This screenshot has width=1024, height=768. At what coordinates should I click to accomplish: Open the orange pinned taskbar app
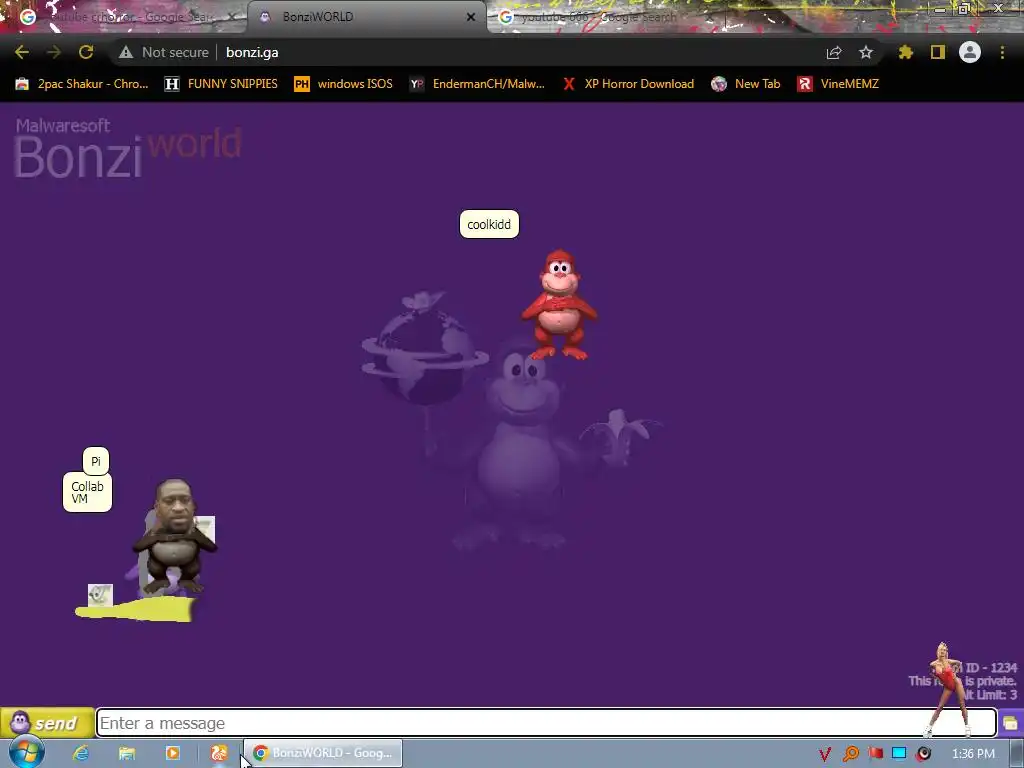click(x=219, y=753)
